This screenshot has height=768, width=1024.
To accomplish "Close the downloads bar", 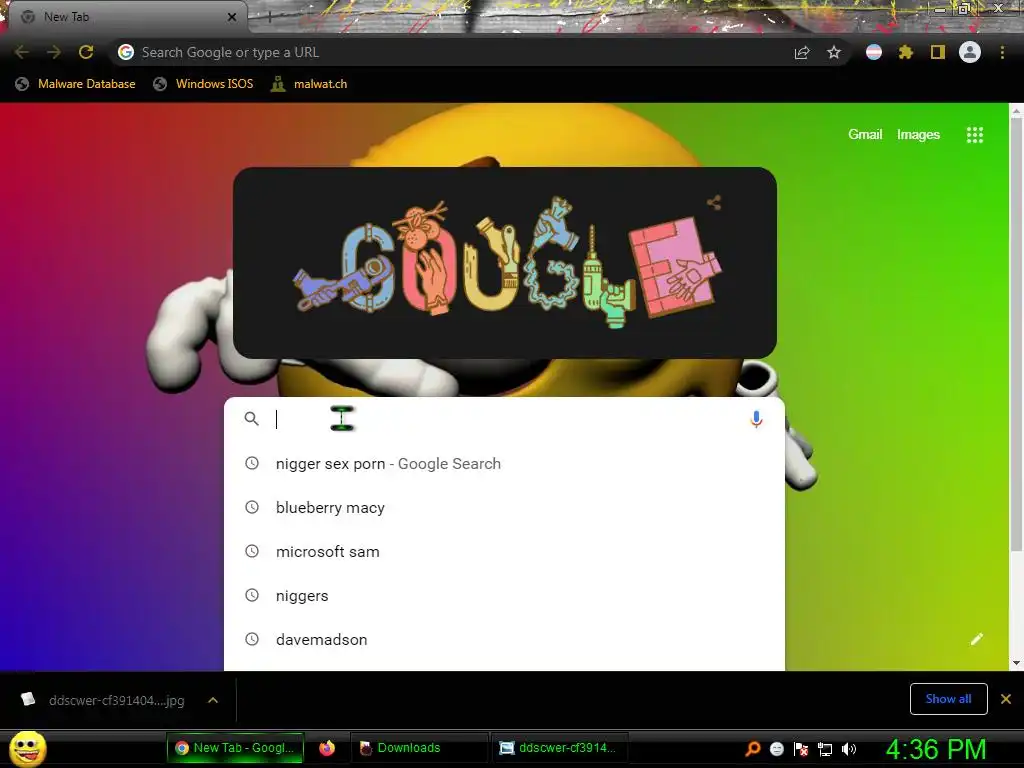I will click(1006, 699).
